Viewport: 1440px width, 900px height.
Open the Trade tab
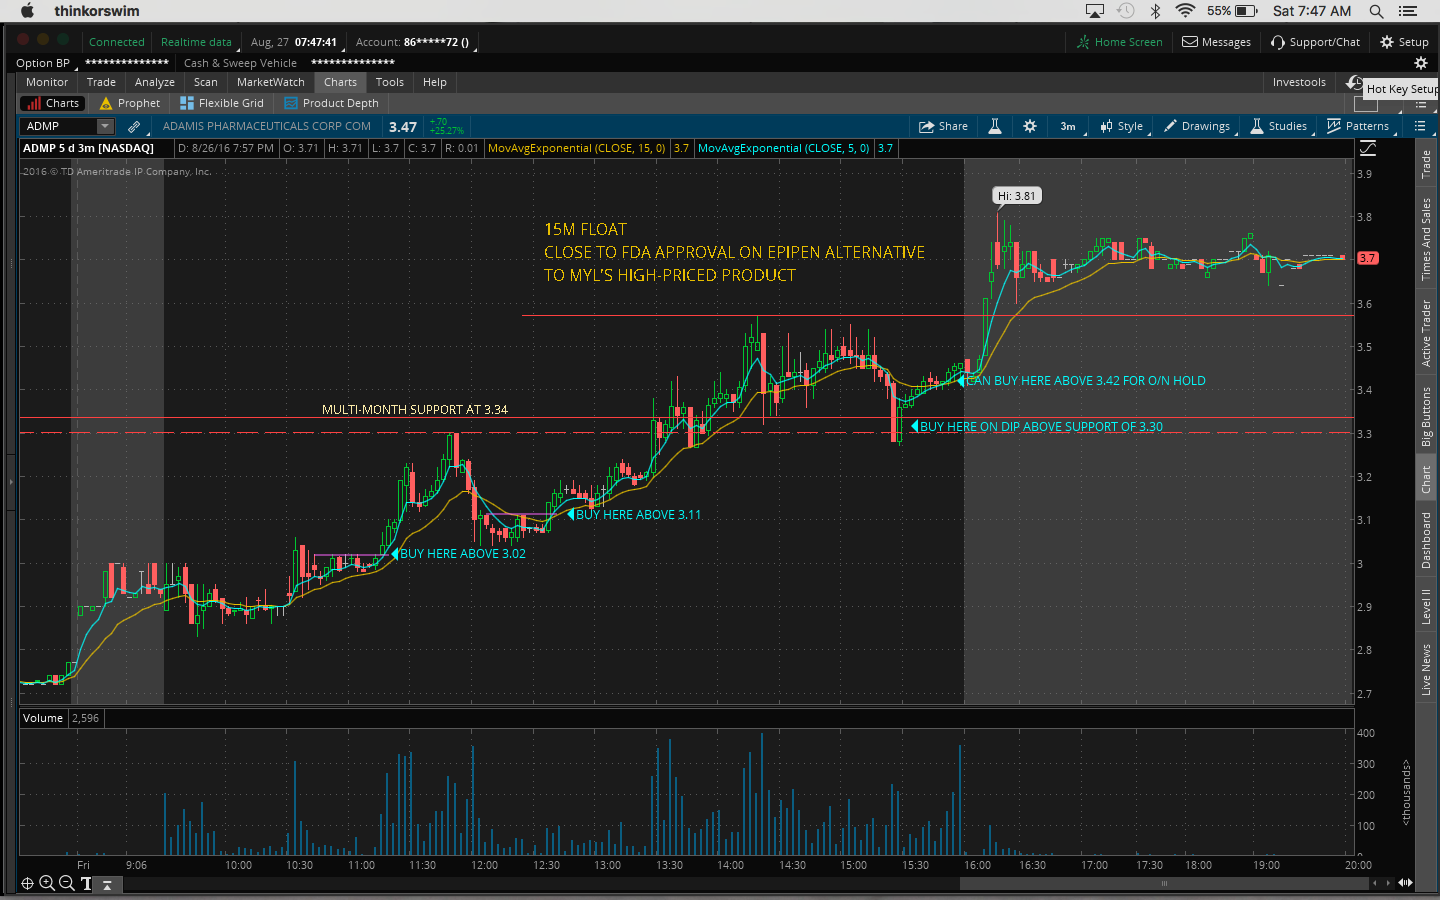coord(101,82)
